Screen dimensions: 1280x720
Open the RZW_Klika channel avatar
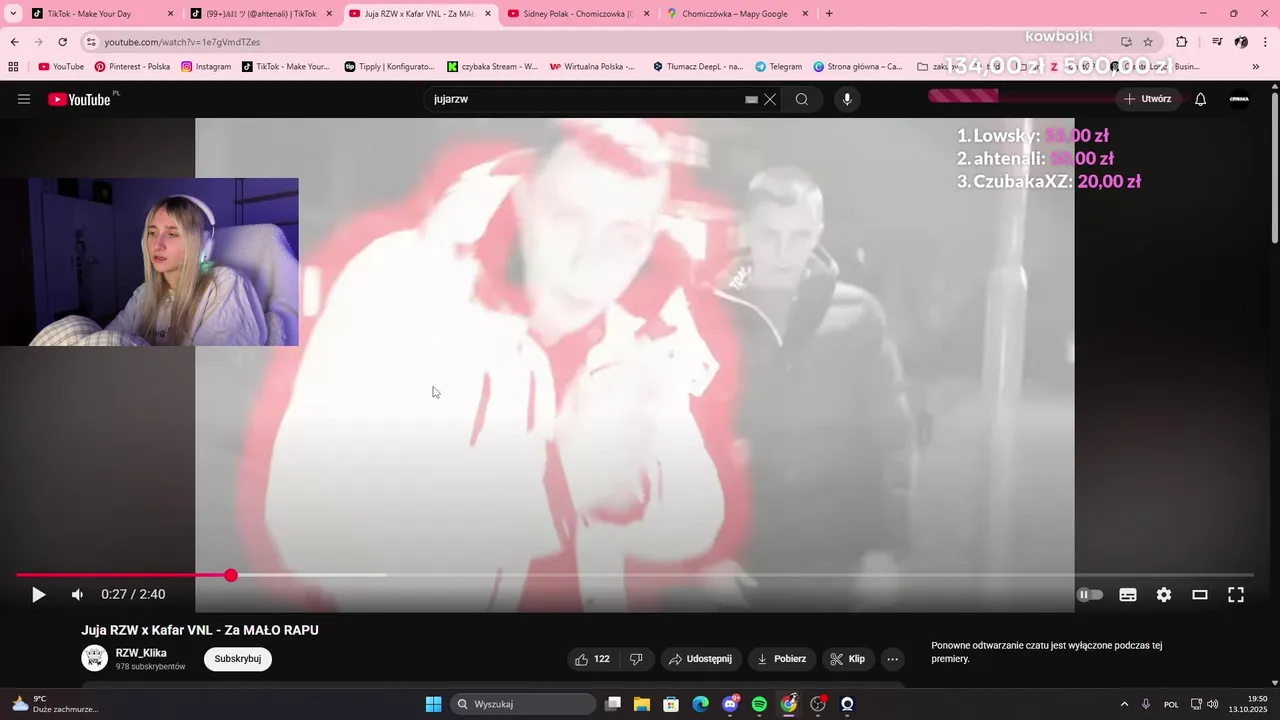(x=95, y=658)
